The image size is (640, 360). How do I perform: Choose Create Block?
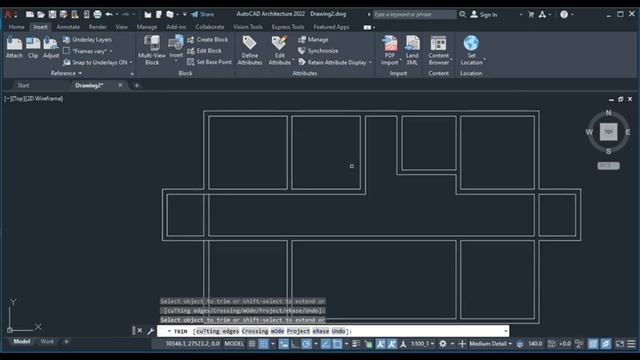pos(208,40)
